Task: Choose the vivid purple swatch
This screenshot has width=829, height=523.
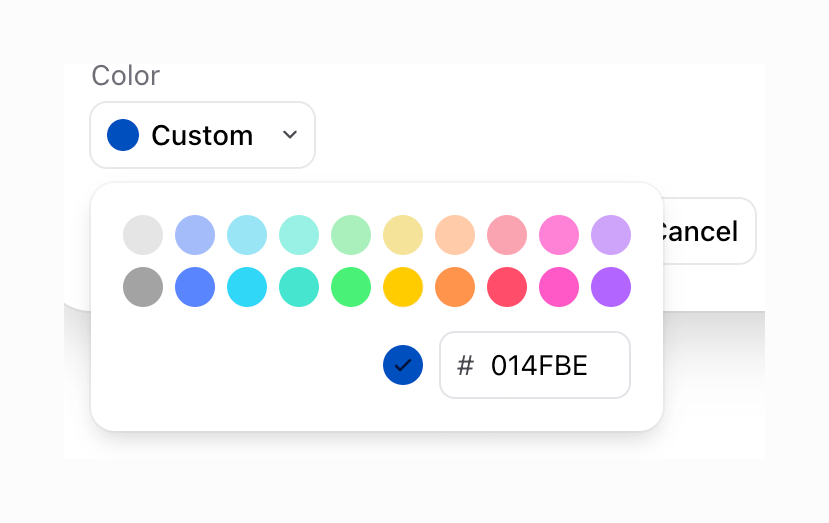Action: pos(611,287)
